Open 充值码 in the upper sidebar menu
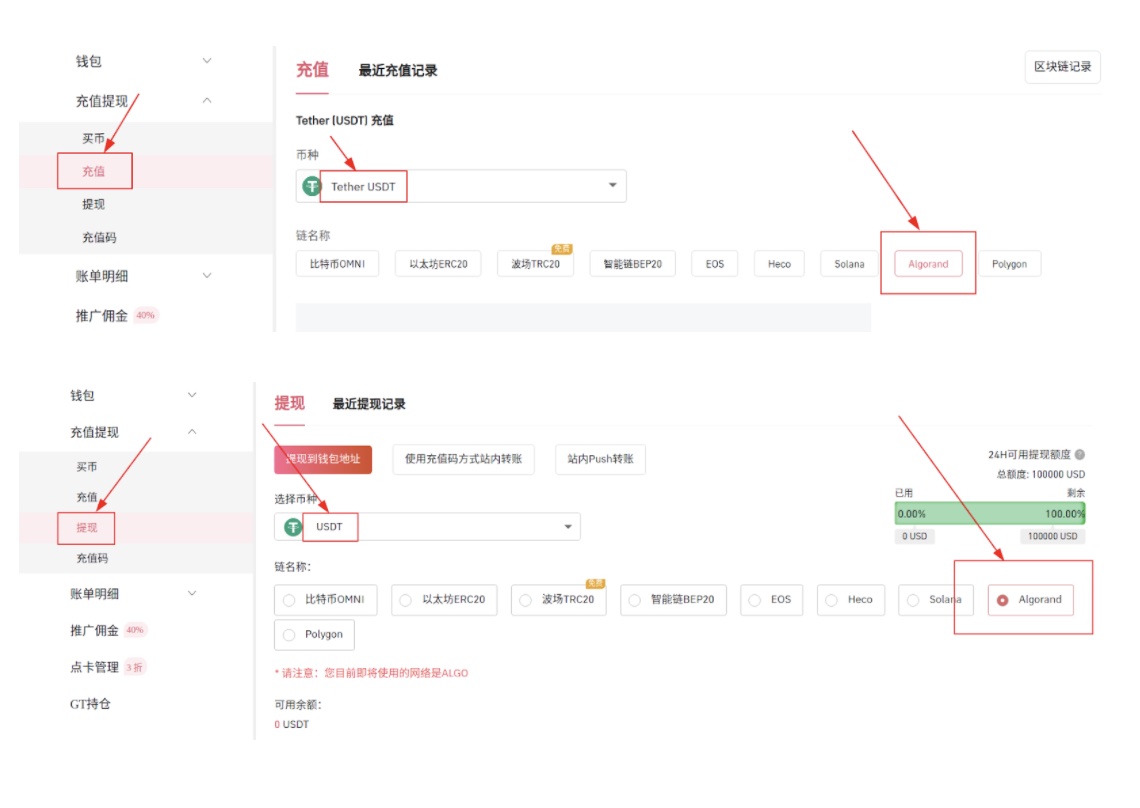The image size is (1140, 808). coord(99,238)
